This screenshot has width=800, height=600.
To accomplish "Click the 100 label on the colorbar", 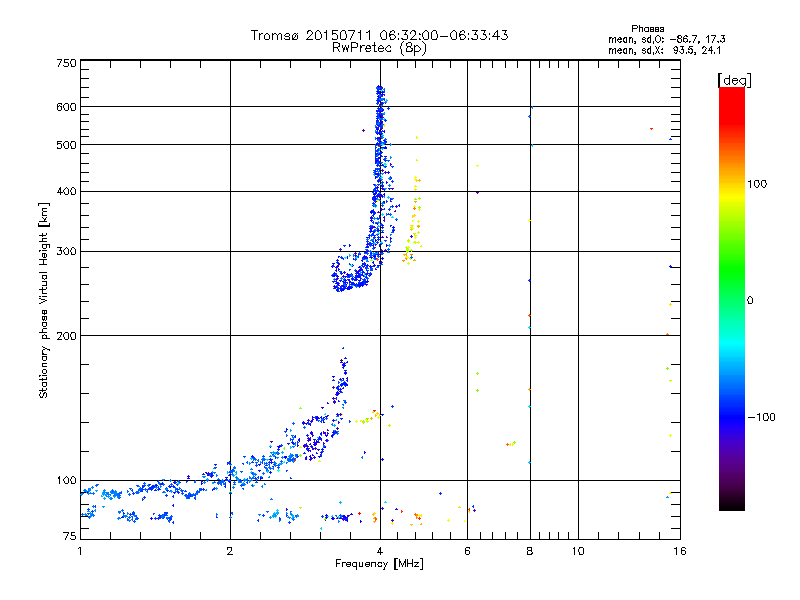I will pyautogui.click(x=757, y=184).
